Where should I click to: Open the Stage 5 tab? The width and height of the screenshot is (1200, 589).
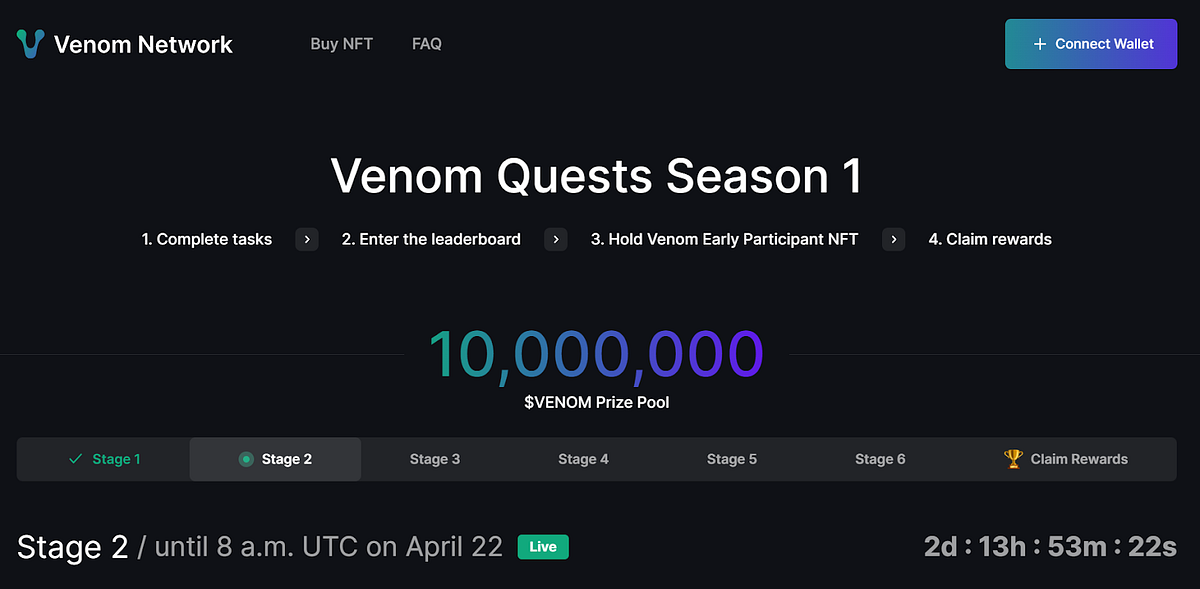(731, 459)
